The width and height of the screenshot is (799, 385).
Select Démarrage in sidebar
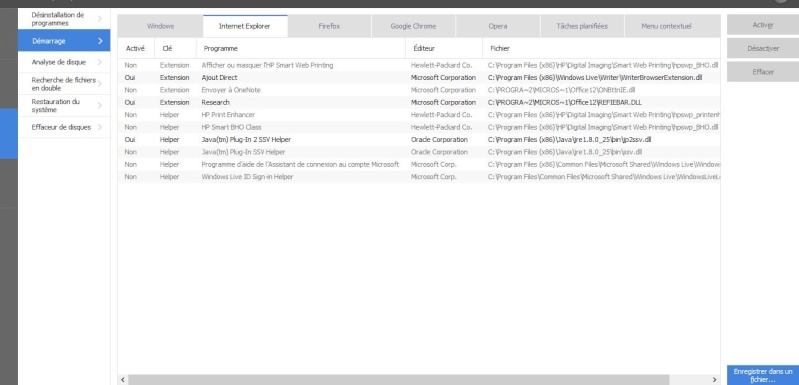pyautogui.click(x=64, y=41)
